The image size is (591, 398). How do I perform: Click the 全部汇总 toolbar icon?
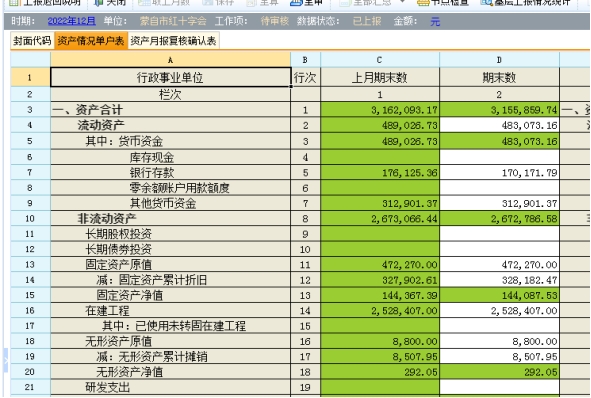(345, 2)
